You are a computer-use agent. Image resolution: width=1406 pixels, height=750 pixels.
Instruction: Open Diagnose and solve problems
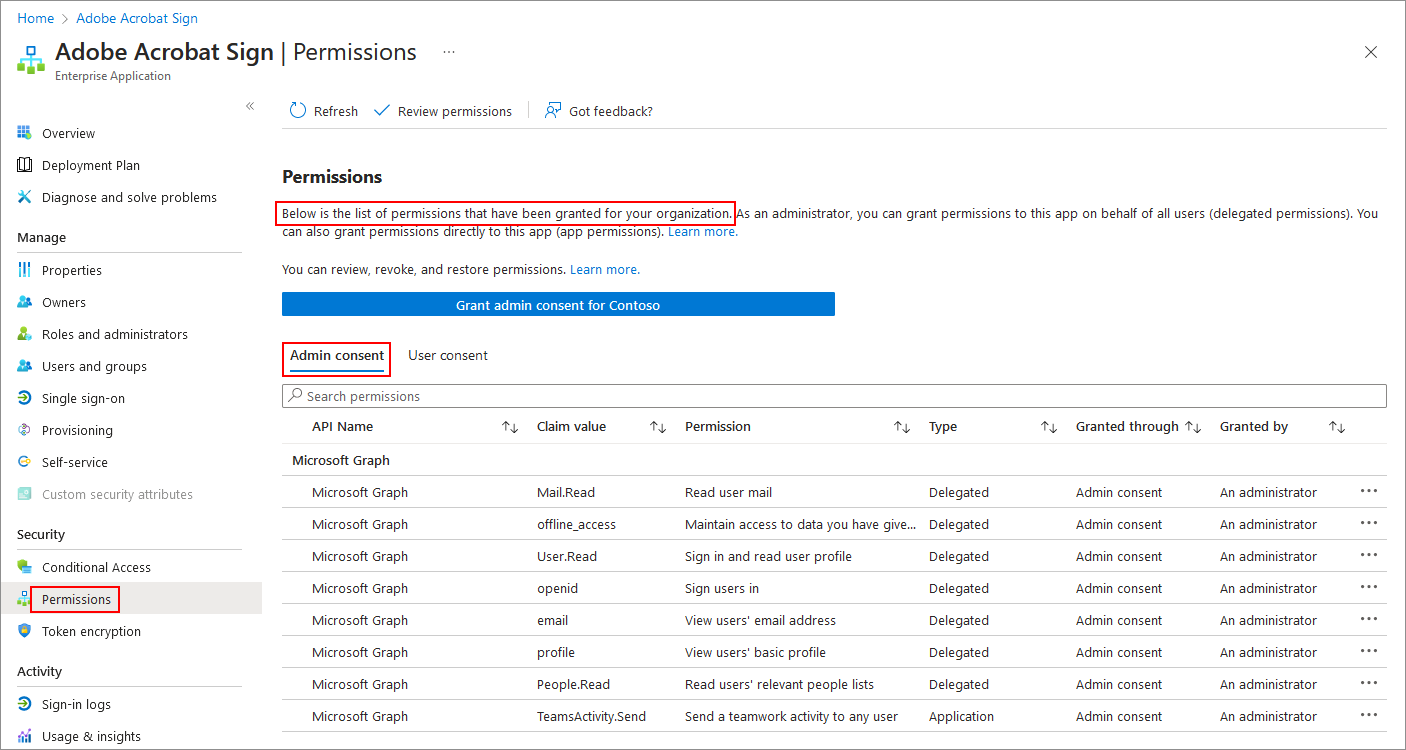(x=129, y=197)
